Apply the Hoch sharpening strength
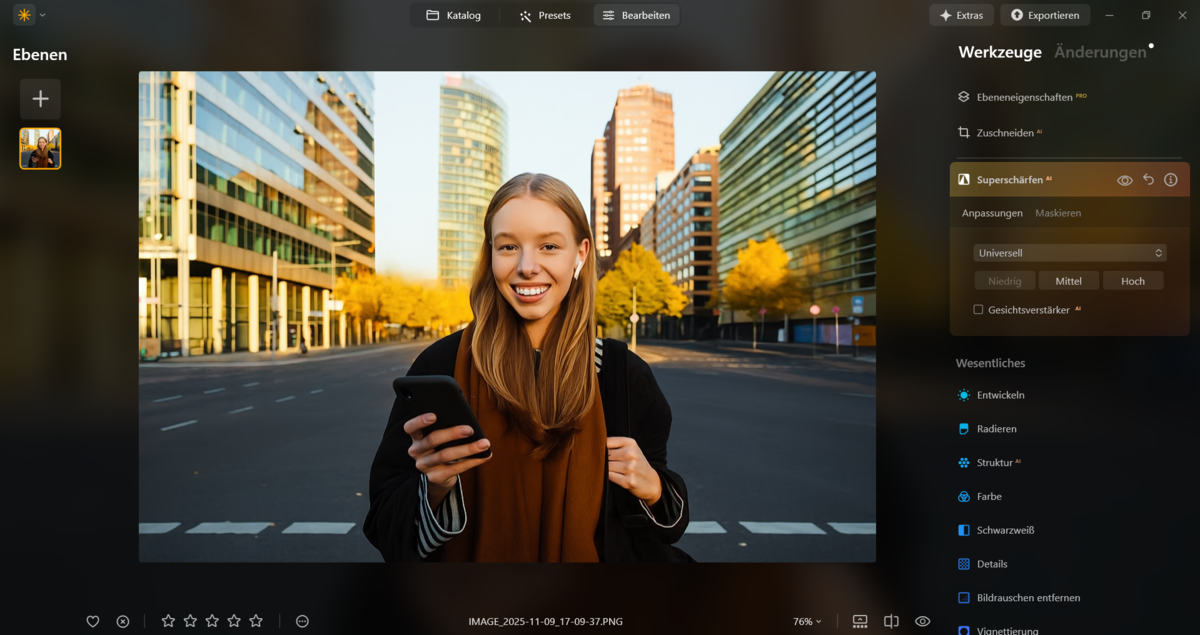Screen dimensions: 1200x635 click(x=1133, y=281)
